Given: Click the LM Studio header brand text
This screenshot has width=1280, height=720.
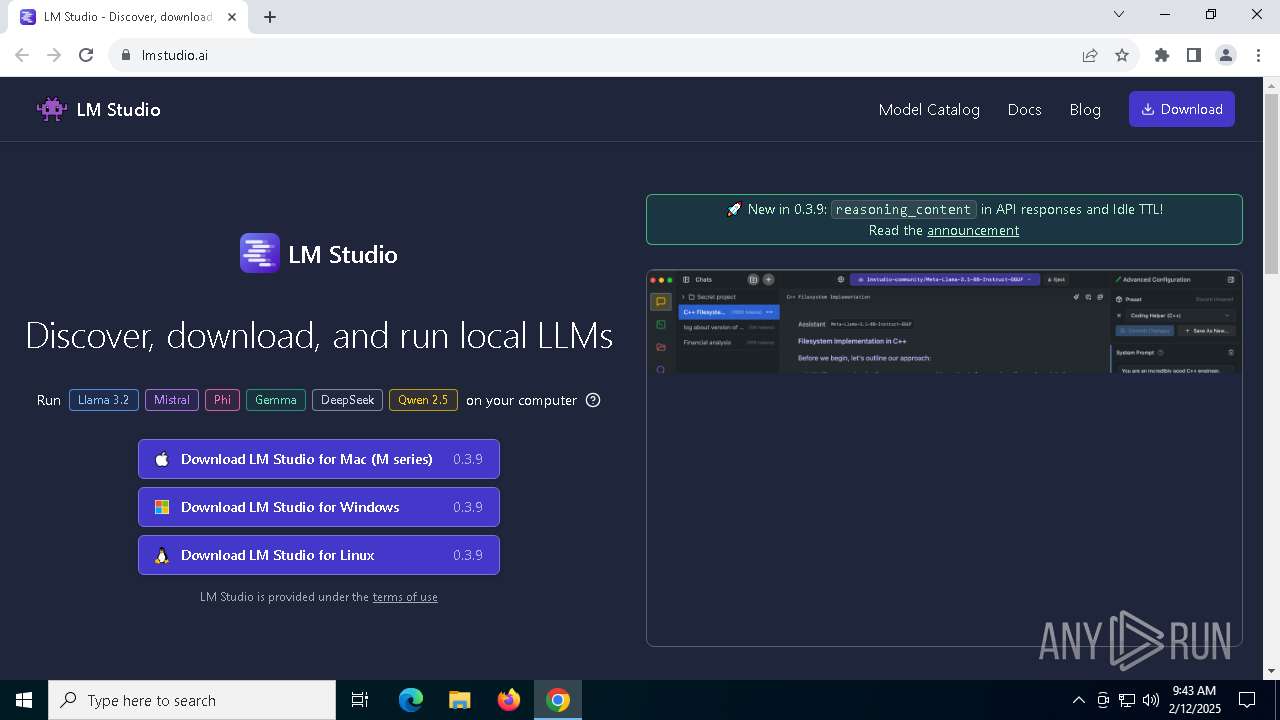Looking at the screenshot, I should coord(119,109).
